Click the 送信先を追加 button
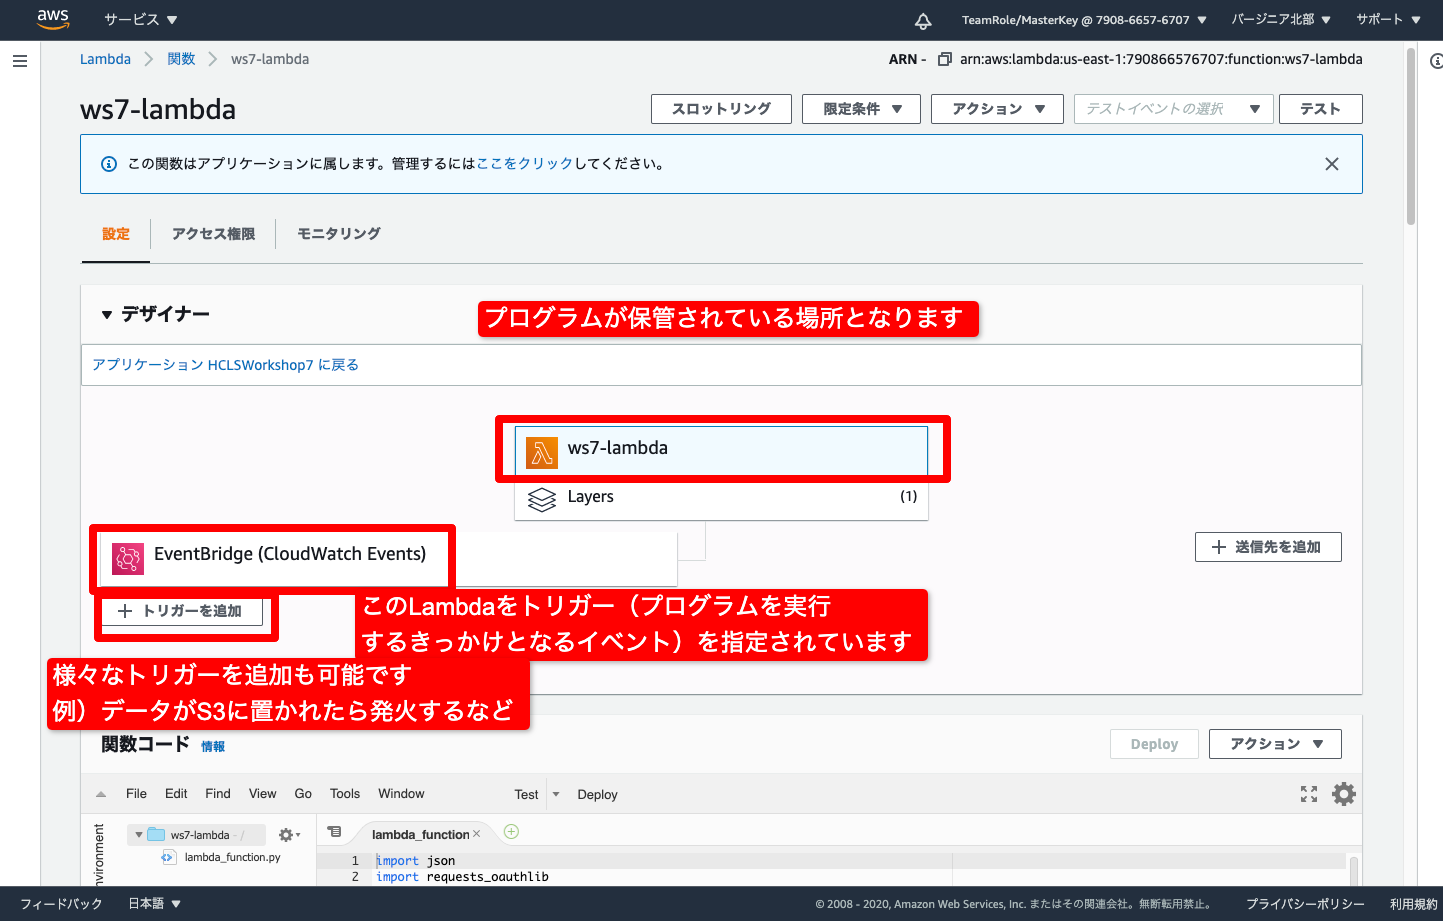Screen dimensions: 1443x921 pyautogui.click(x=1268, y=547)
